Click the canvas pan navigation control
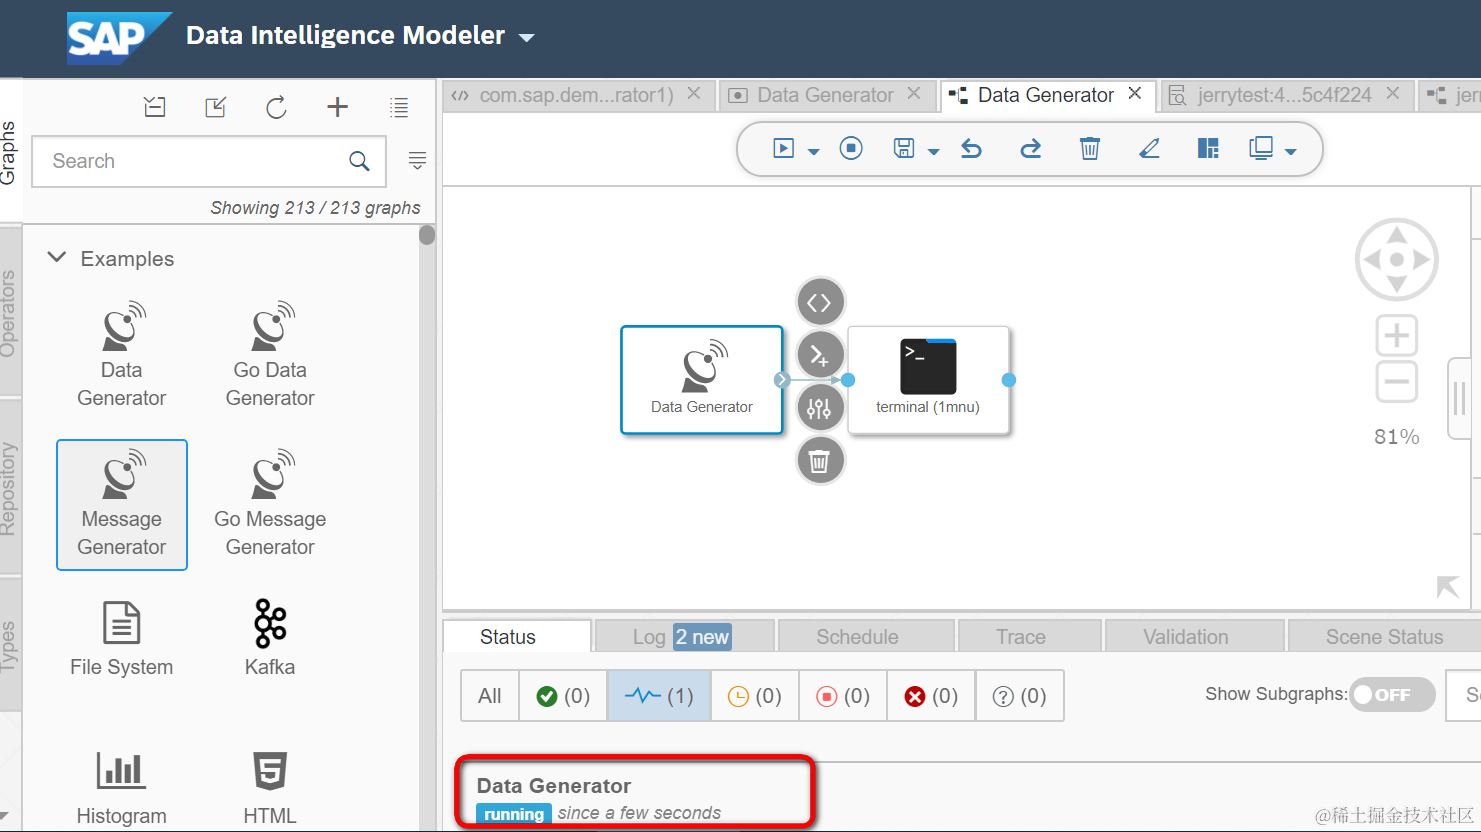Screen dimensions: 1481x832 [1397, 260]
